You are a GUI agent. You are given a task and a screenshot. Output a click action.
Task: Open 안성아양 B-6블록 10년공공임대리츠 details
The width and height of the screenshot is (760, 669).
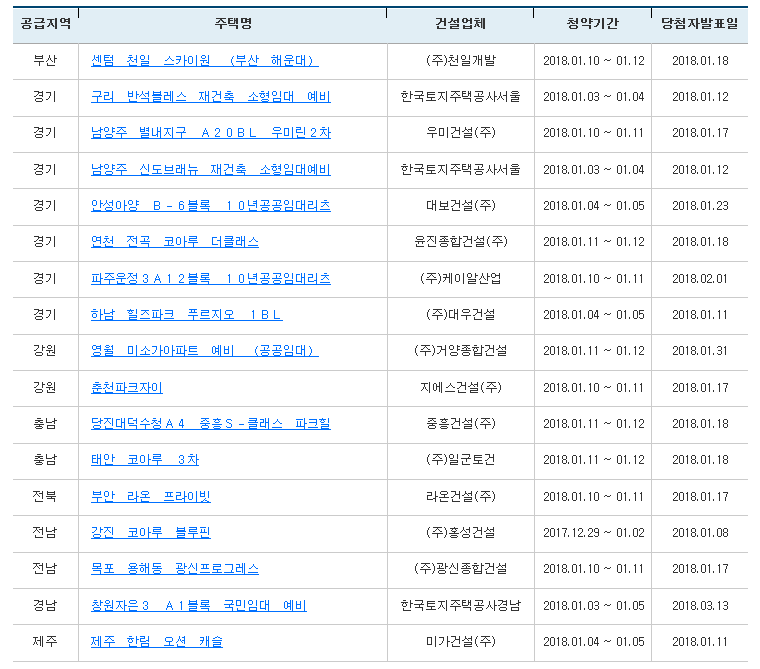pos(210,205)
